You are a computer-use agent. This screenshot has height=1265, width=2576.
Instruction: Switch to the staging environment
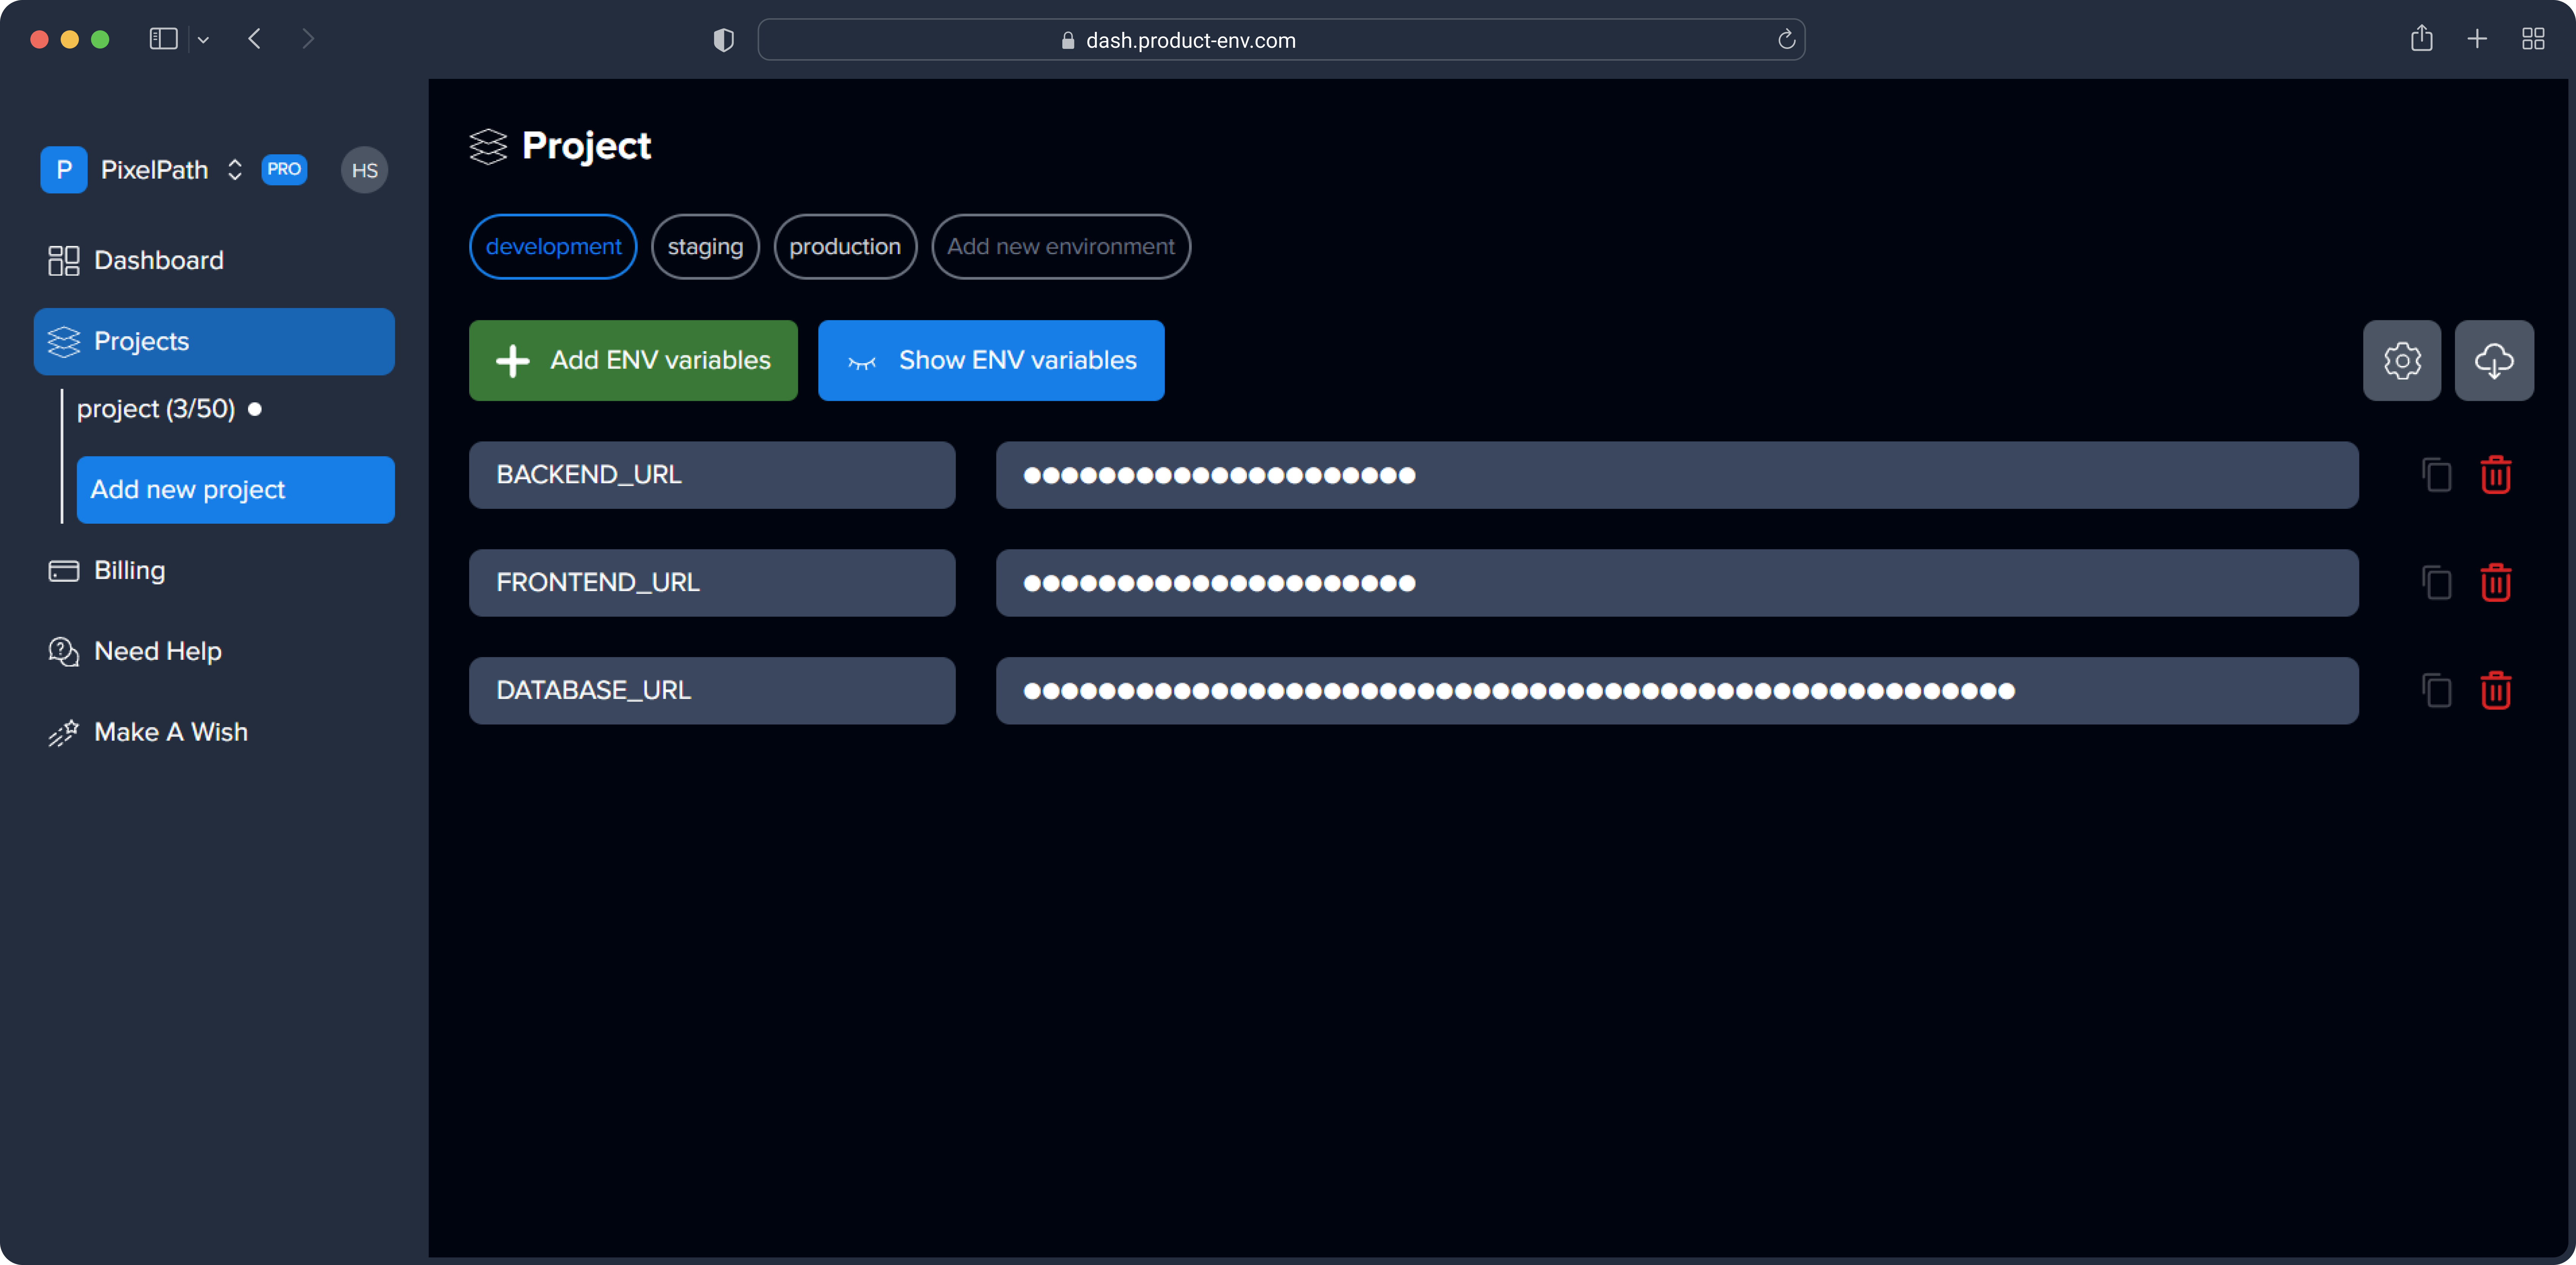[705, 247]
